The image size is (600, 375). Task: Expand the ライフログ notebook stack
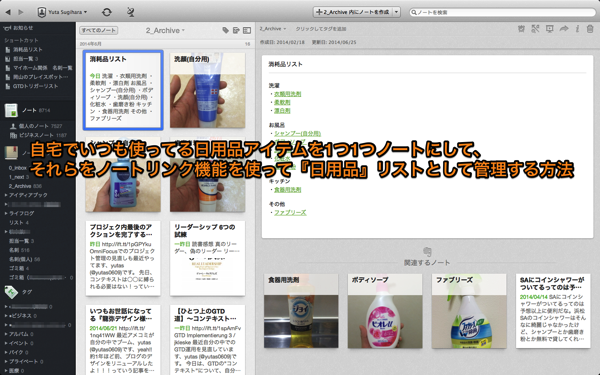(6, 213)
